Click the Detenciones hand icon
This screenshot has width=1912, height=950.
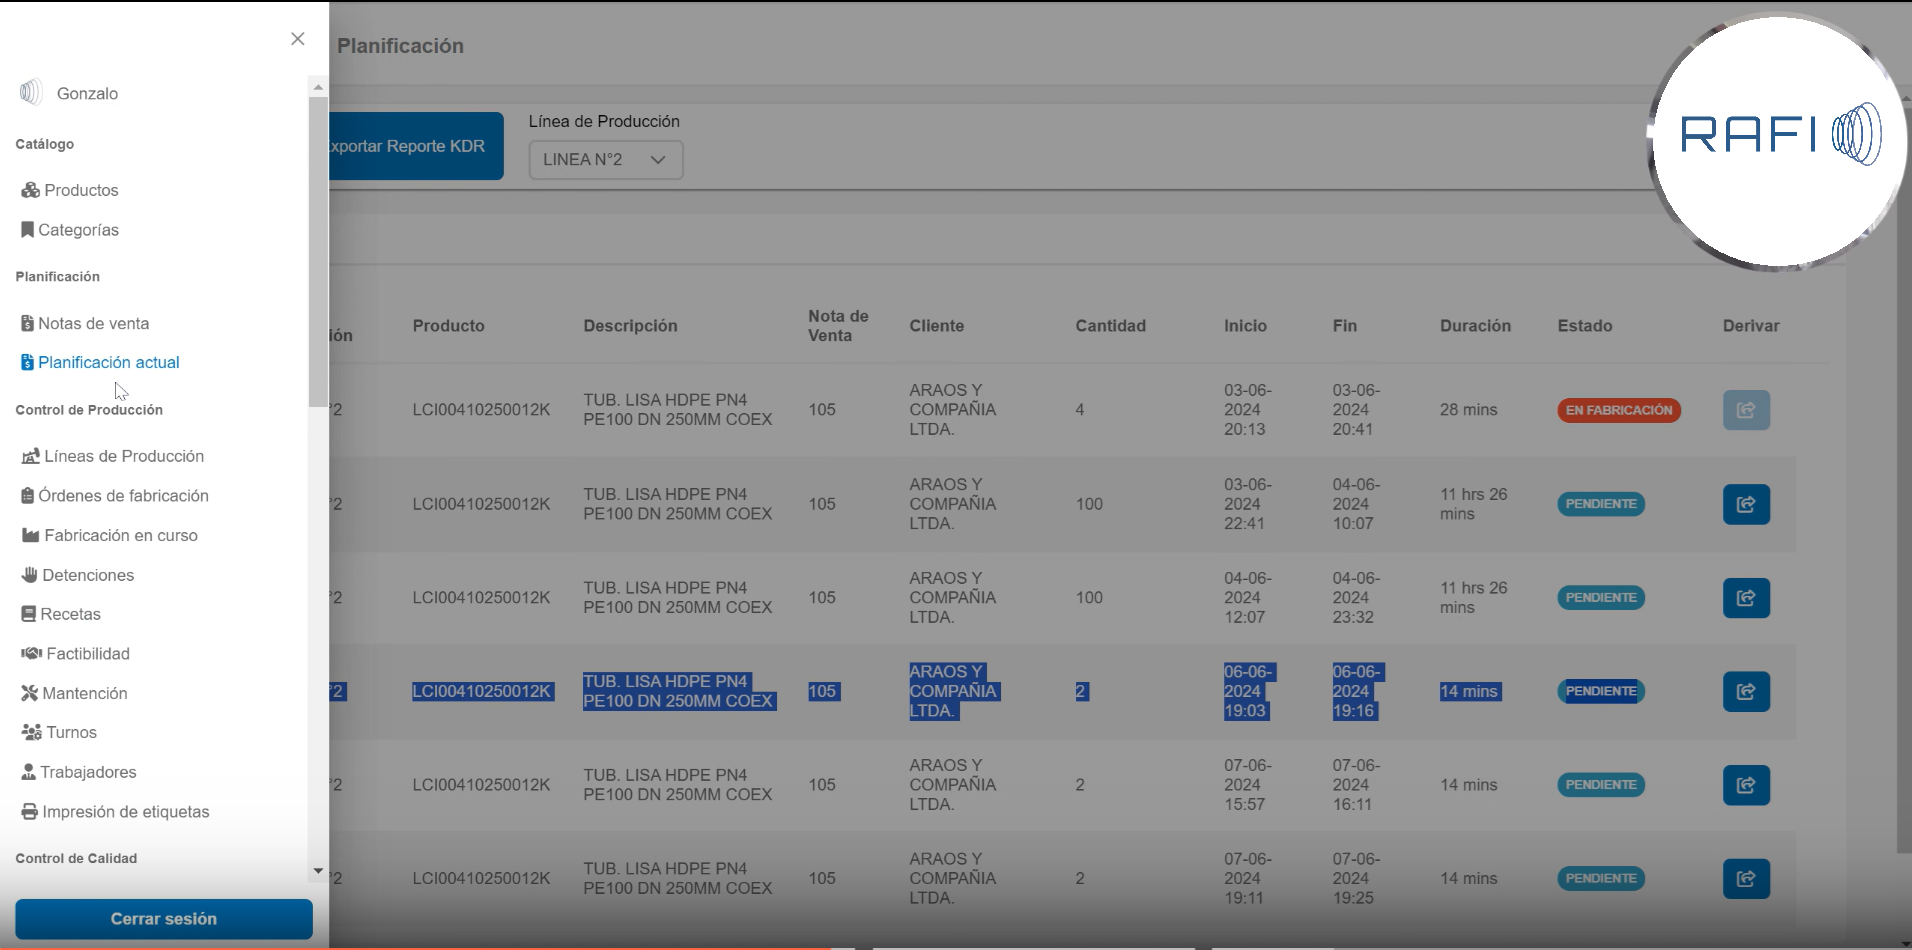(x=29, y=575)
